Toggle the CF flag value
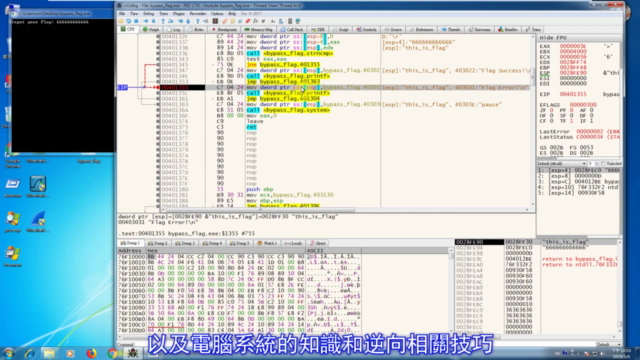The image size is (640, 360). pos(551,121)
